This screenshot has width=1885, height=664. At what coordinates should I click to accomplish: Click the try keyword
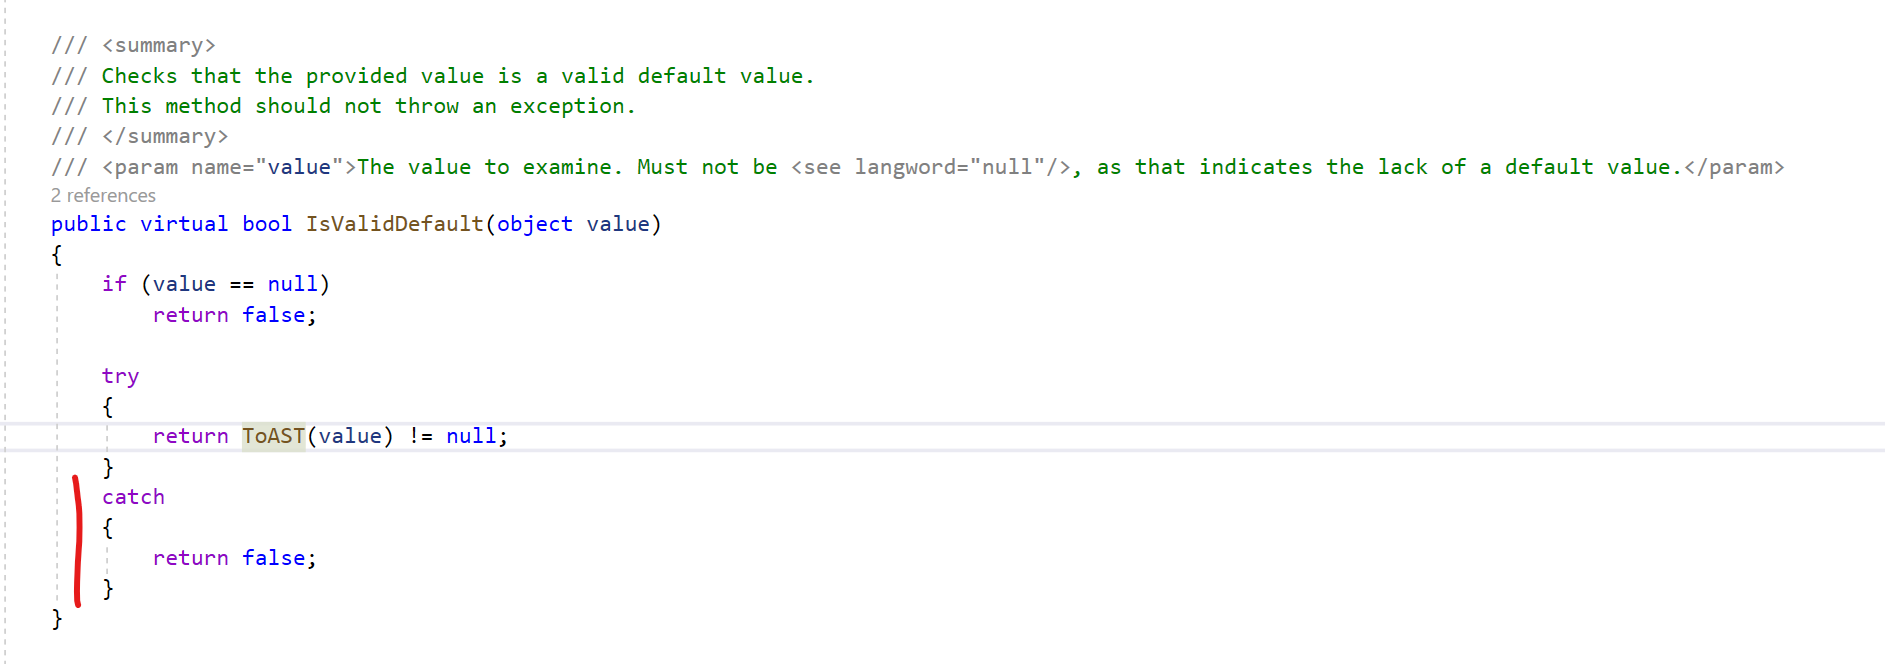pyautogui.click(x=120, y=376)
